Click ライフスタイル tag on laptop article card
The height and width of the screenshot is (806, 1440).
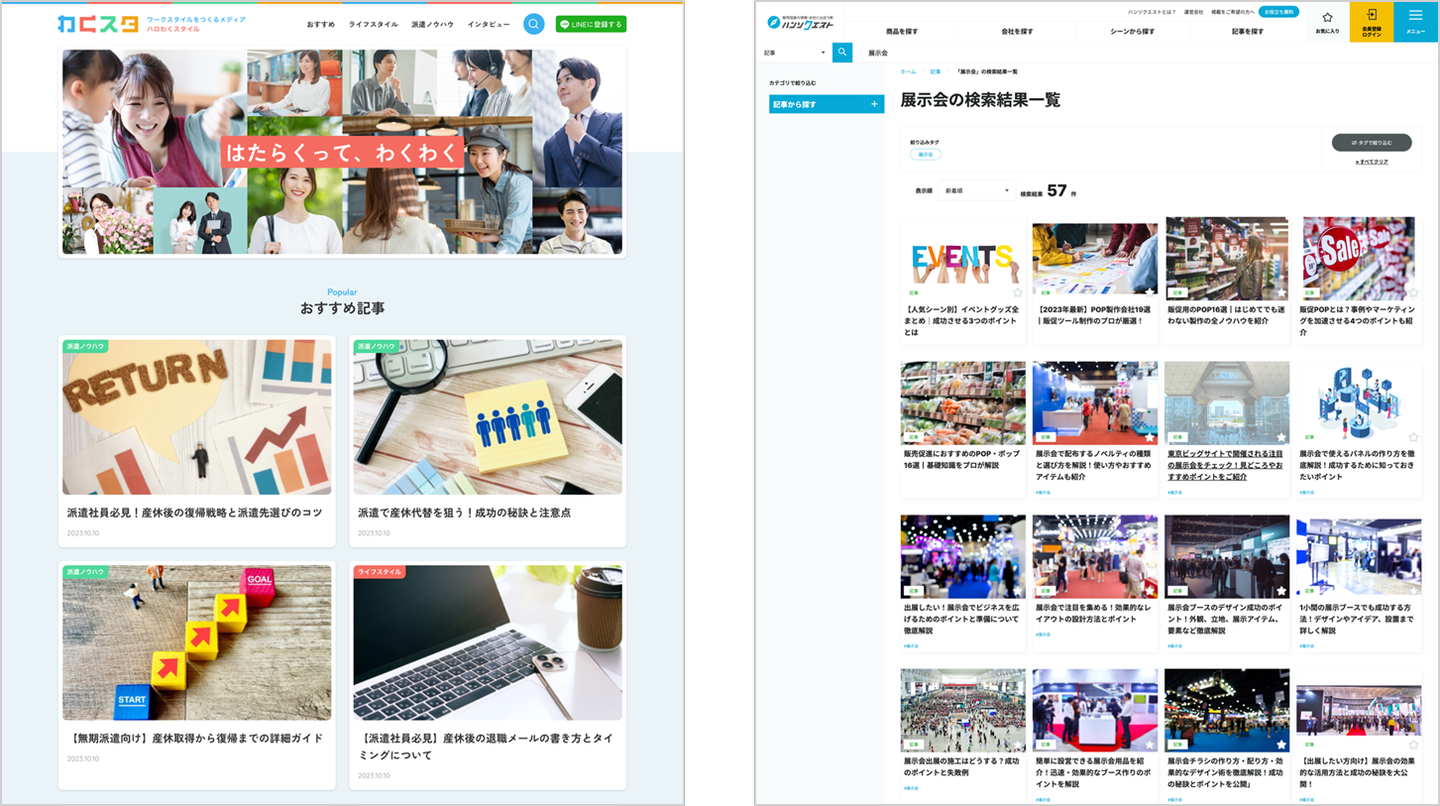[x=379, y=572]
